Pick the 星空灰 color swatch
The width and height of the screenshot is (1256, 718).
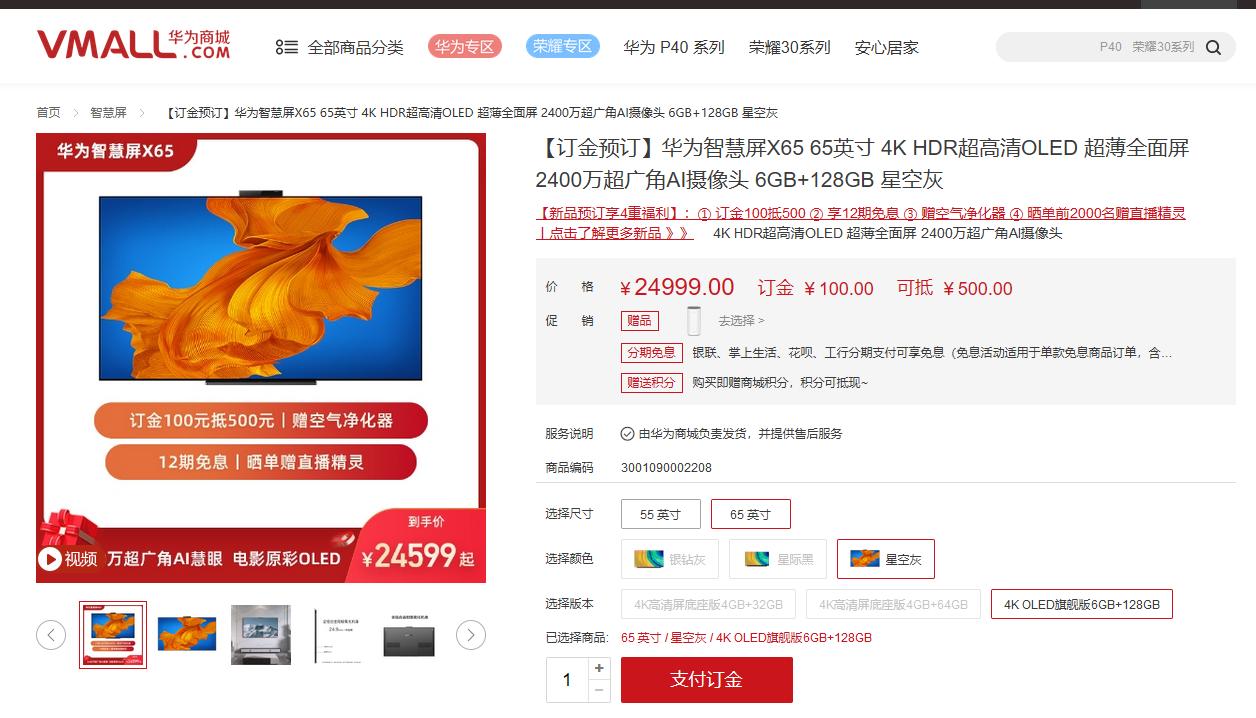coord(886,559)
